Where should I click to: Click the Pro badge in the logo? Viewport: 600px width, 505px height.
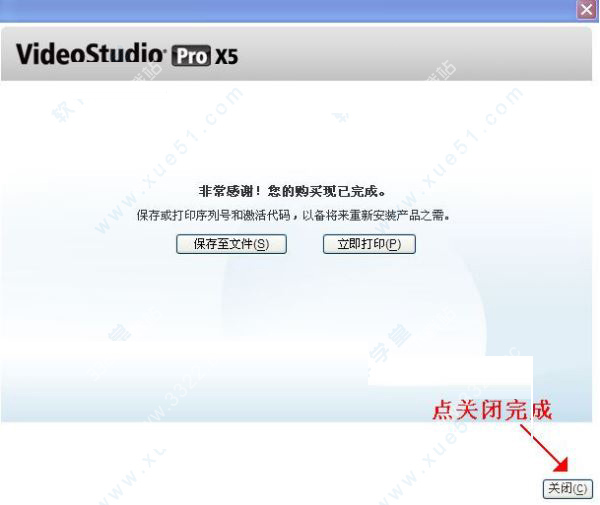(x=191, y=56)
